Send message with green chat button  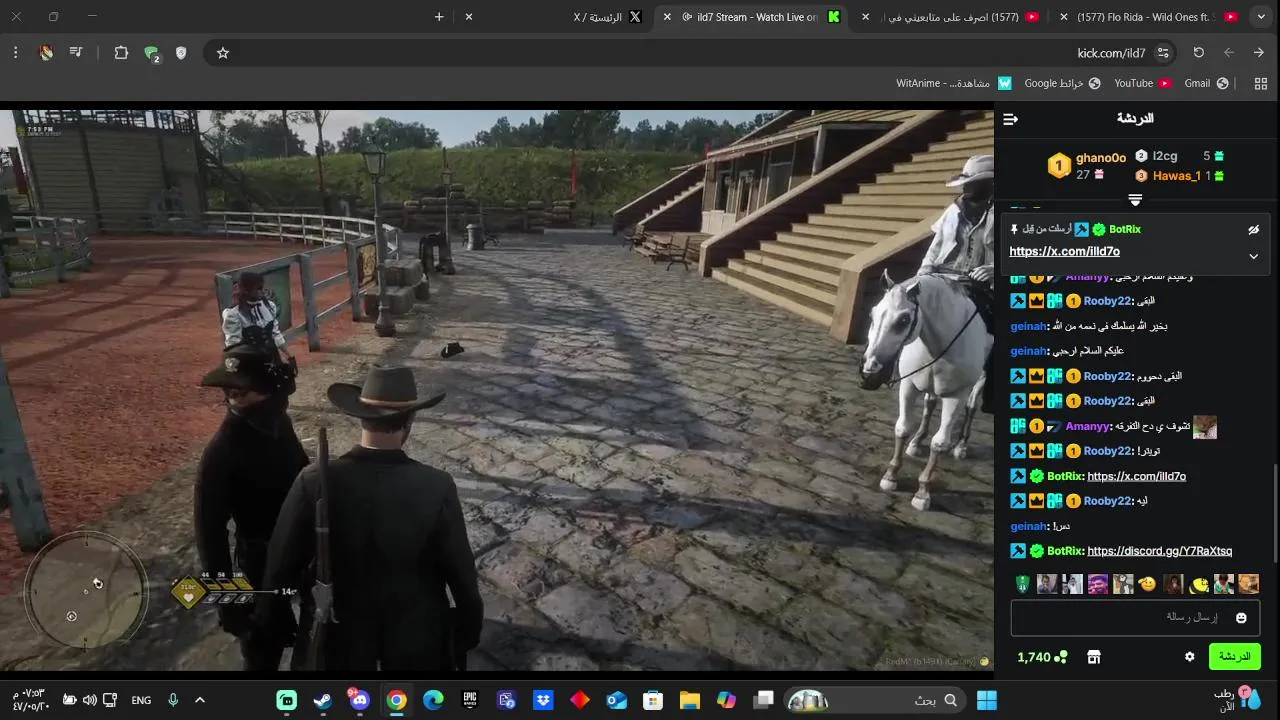click(1234, 657)
